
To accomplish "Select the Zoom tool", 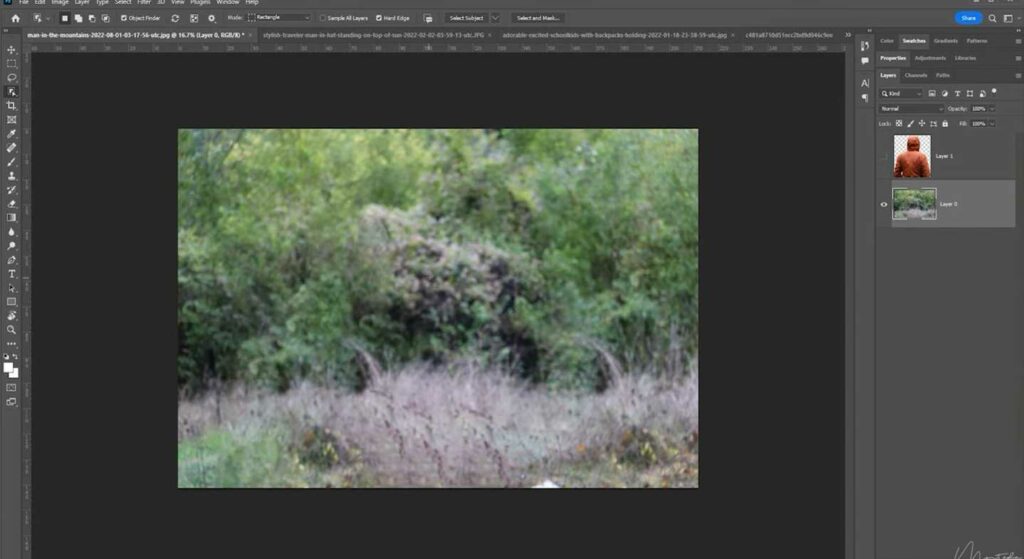I will [11, 330].
